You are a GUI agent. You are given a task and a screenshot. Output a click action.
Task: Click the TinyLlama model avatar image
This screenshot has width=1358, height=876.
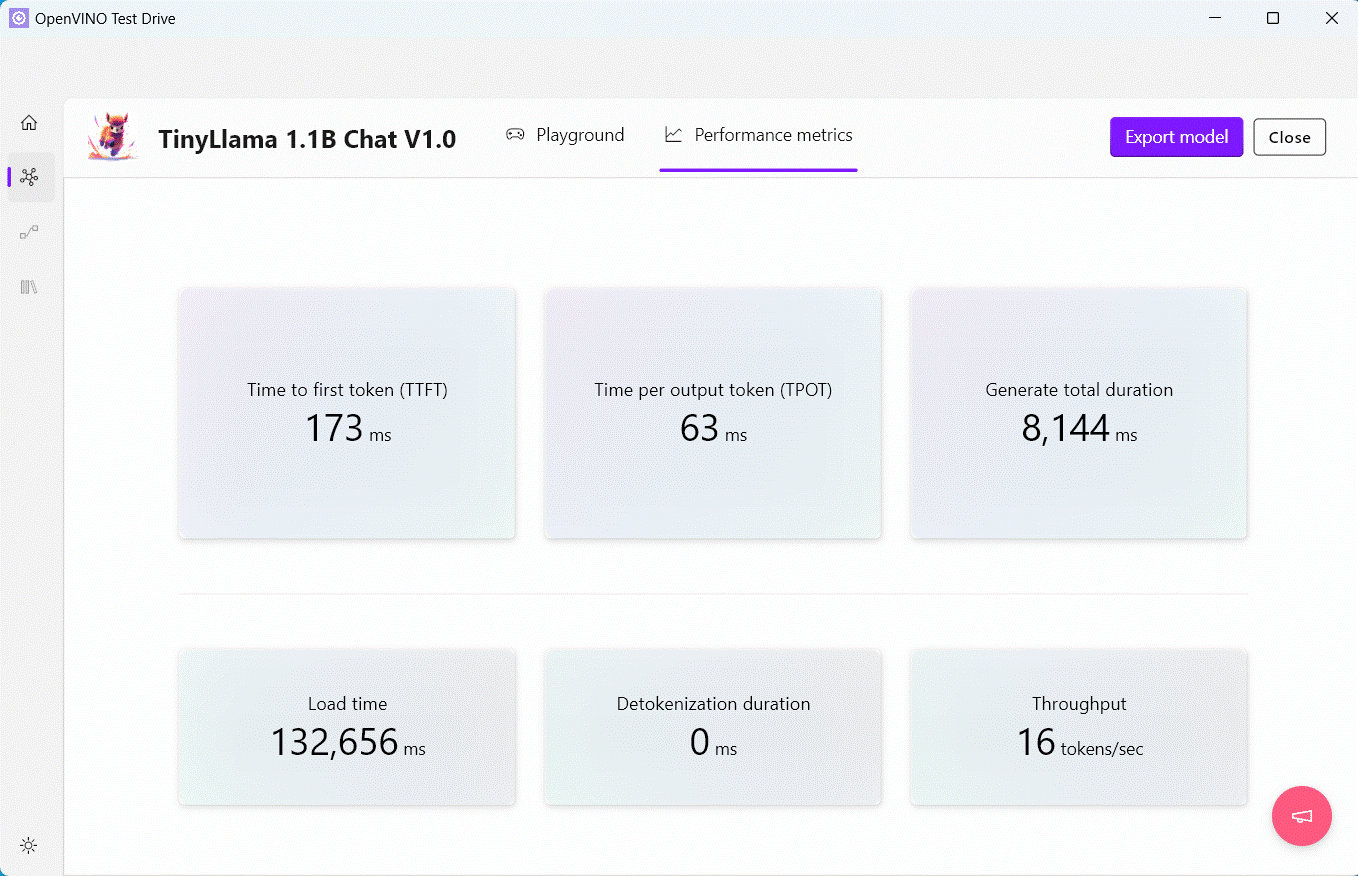pos(112,137)
